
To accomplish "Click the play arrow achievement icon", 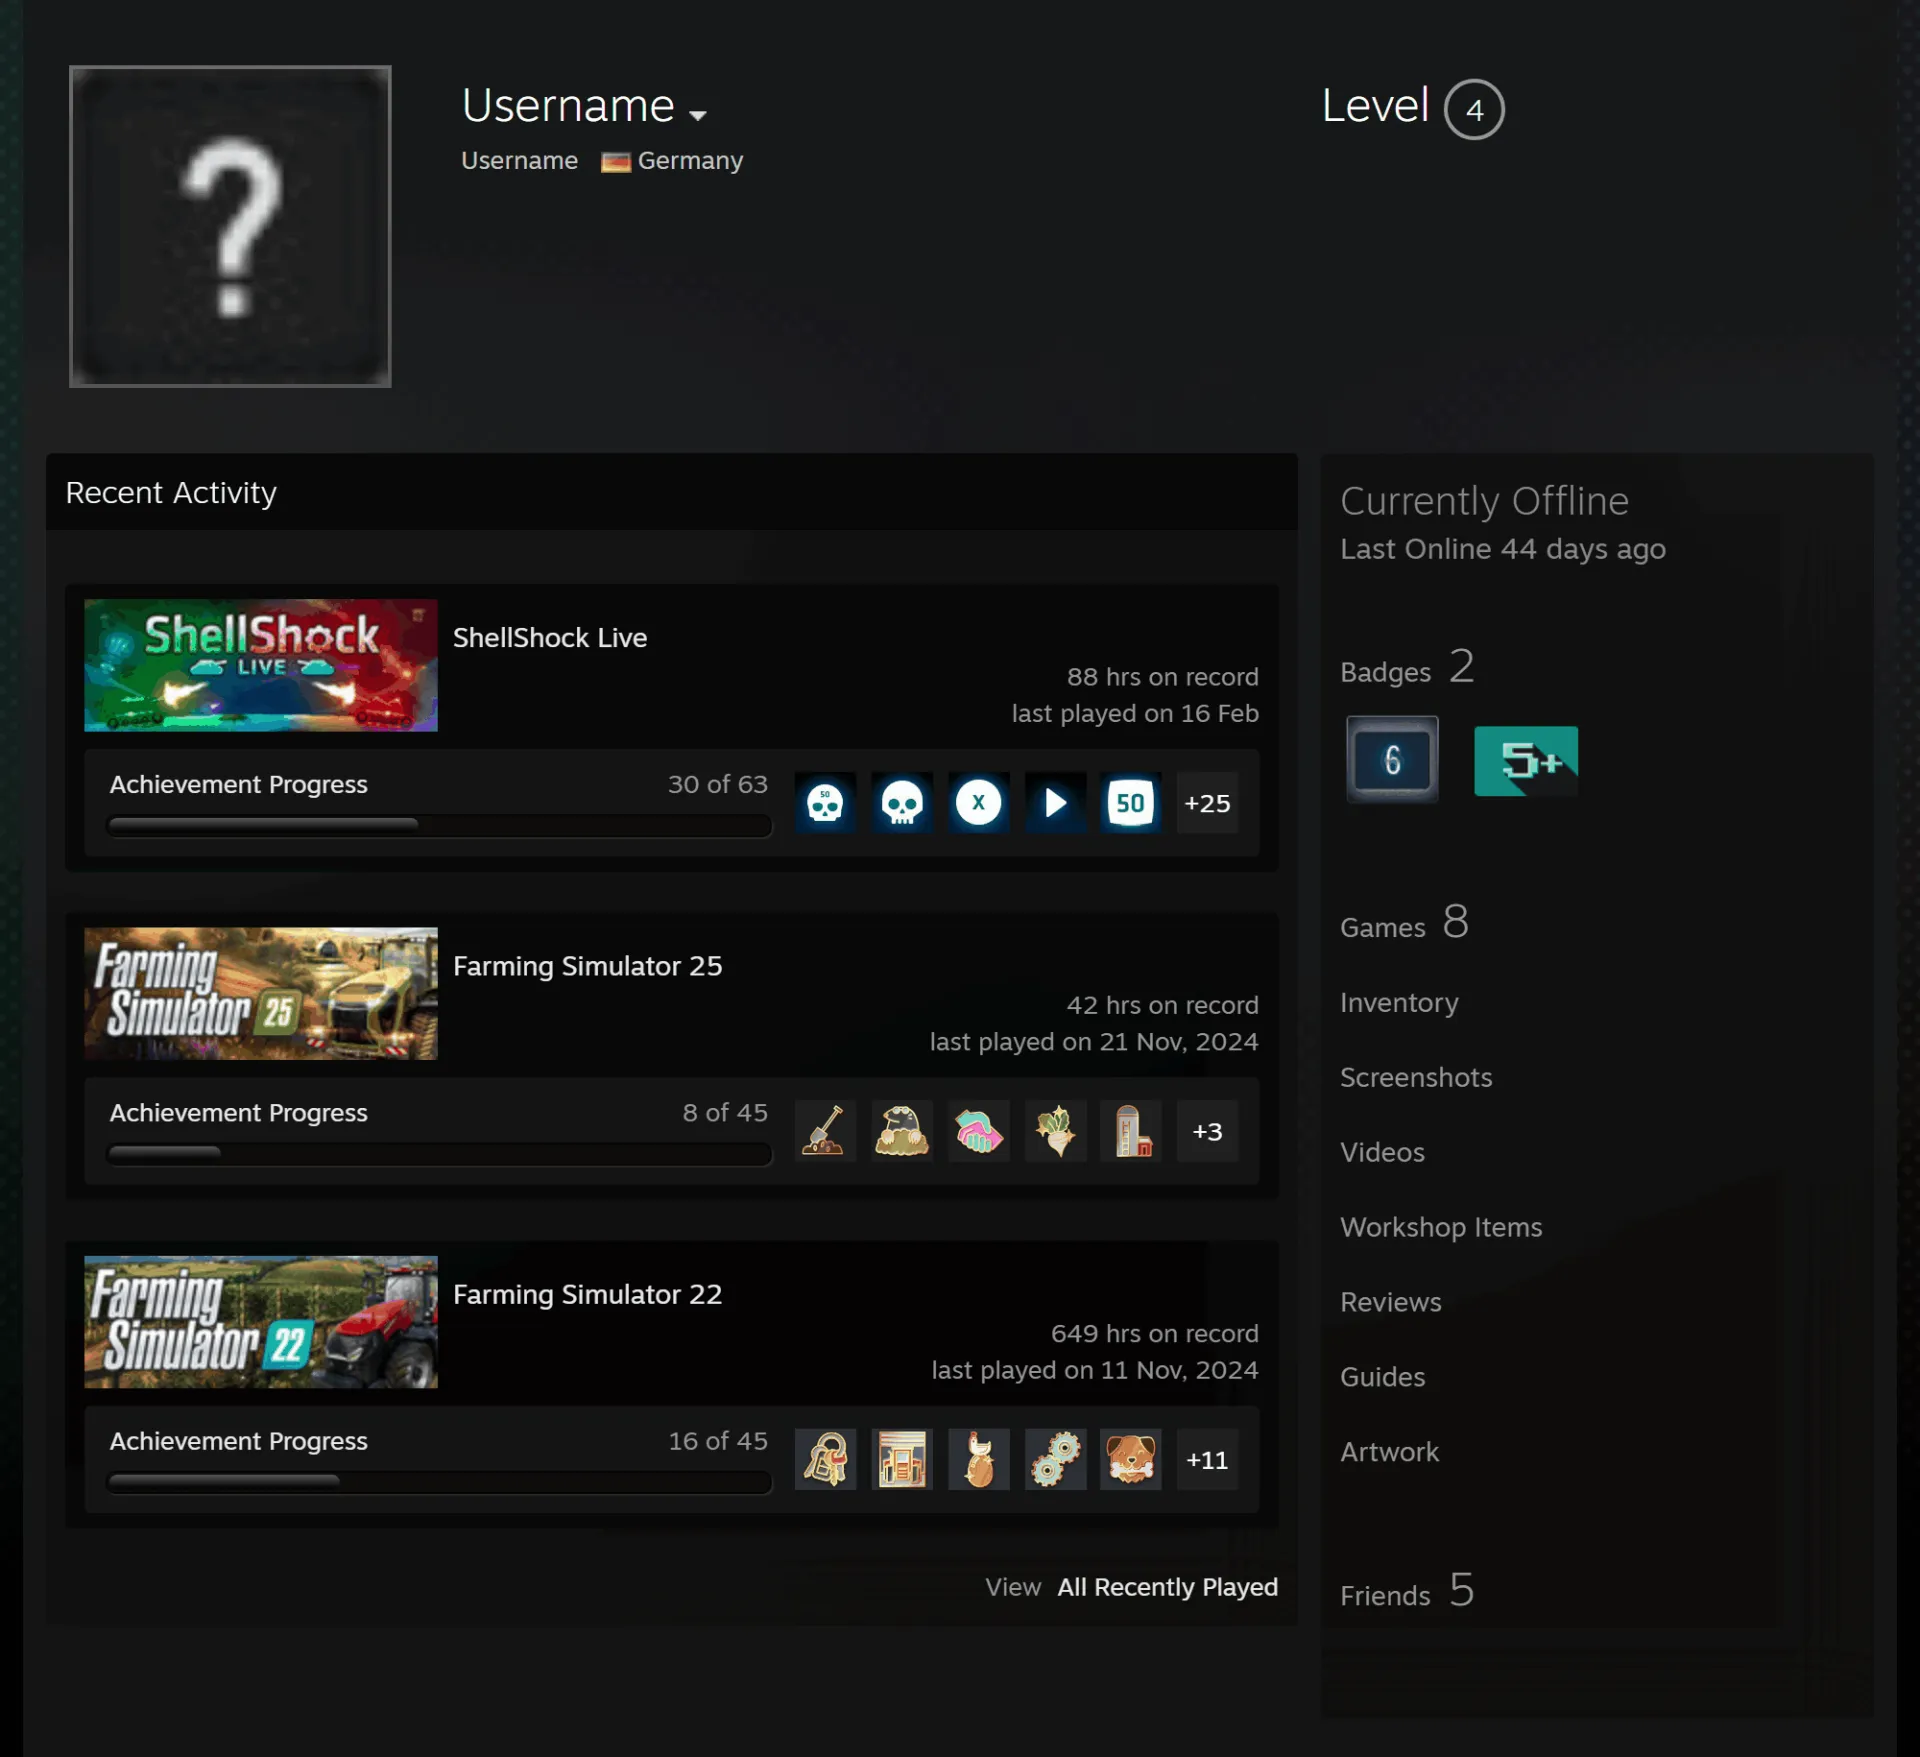I will (1055, 803).
